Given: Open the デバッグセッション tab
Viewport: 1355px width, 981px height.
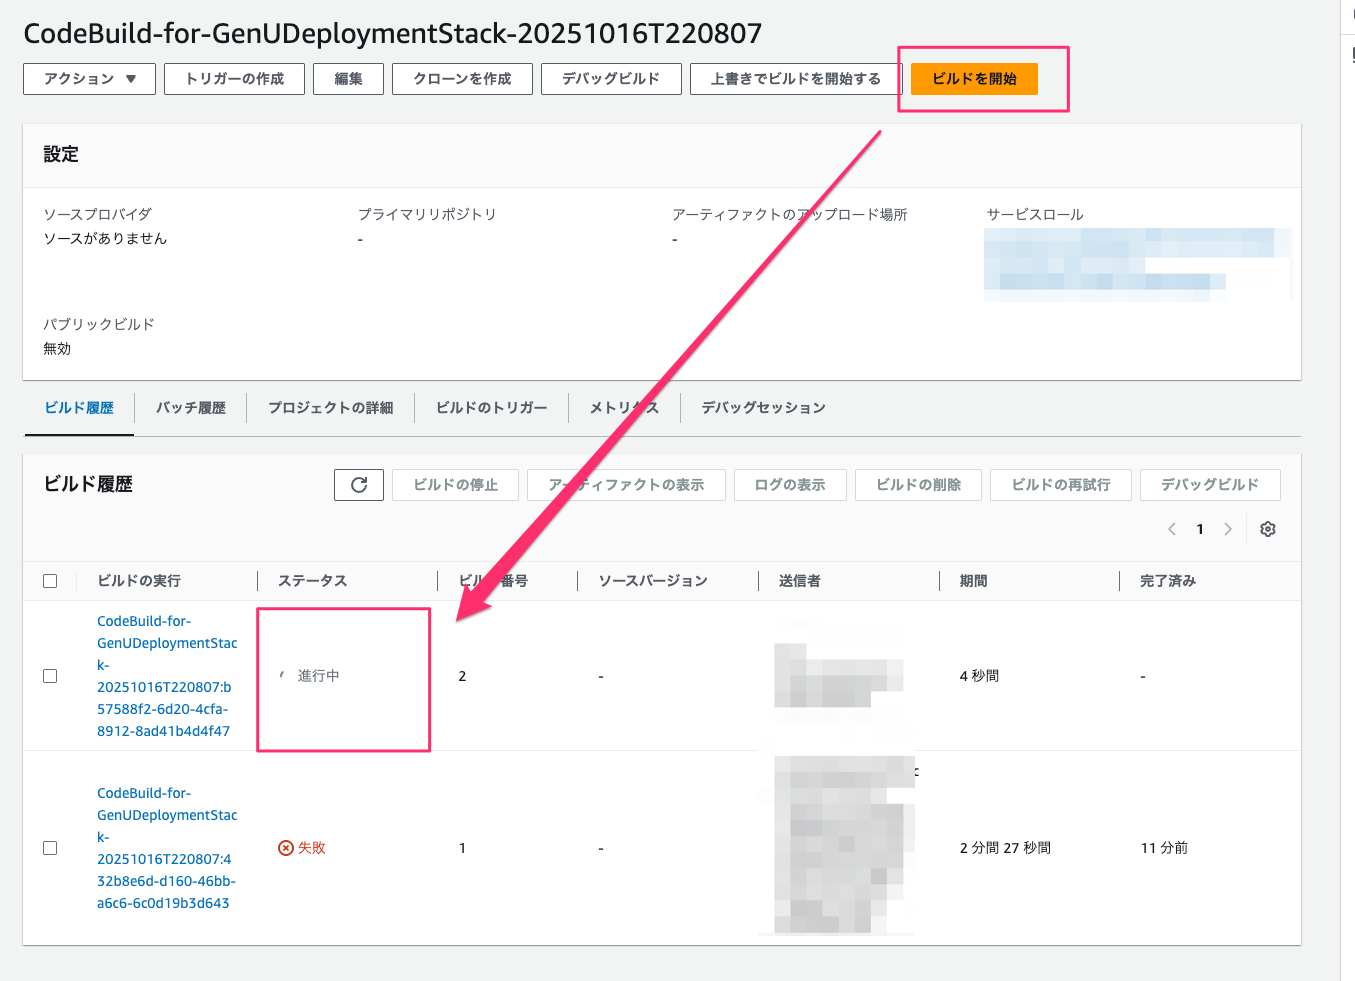Looking at the screenshot, I should coord(763,408).
